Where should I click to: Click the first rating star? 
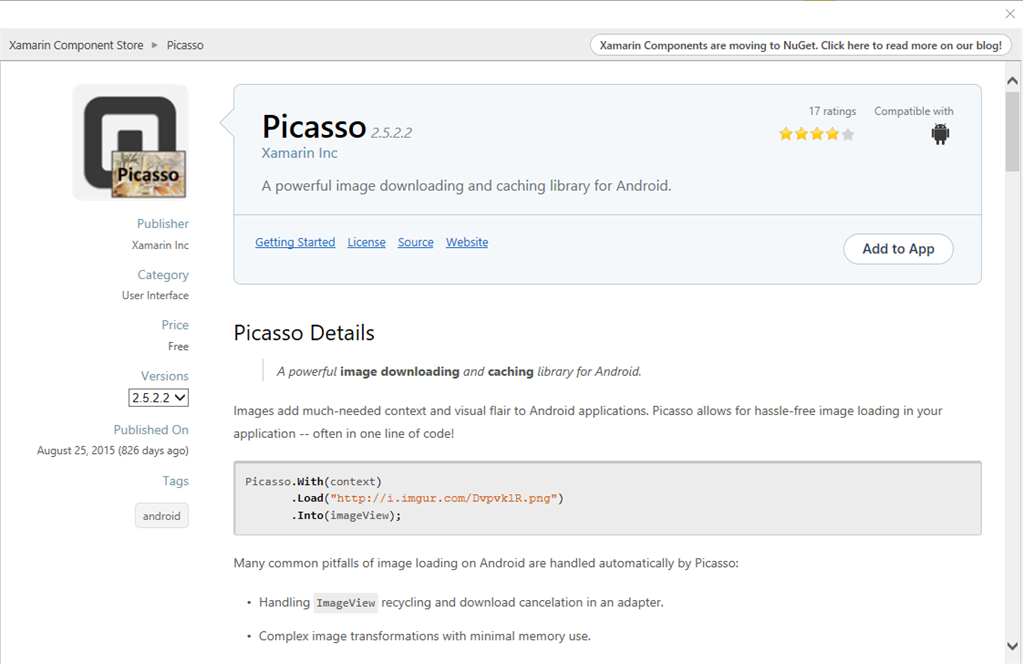(x=786, y=134)
